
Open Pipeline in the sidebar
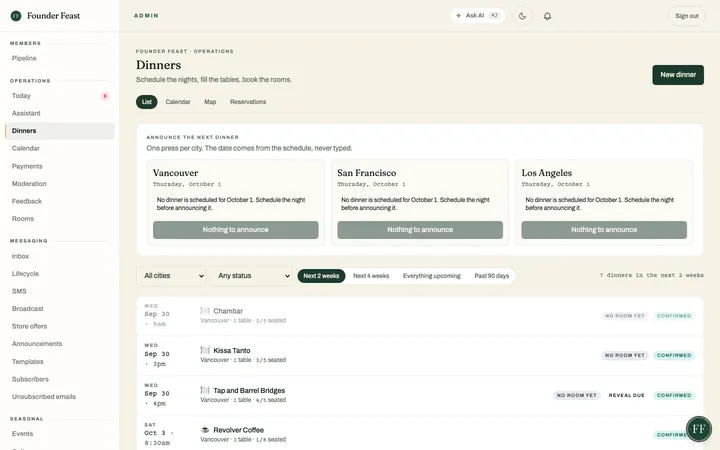coord(60,58)
